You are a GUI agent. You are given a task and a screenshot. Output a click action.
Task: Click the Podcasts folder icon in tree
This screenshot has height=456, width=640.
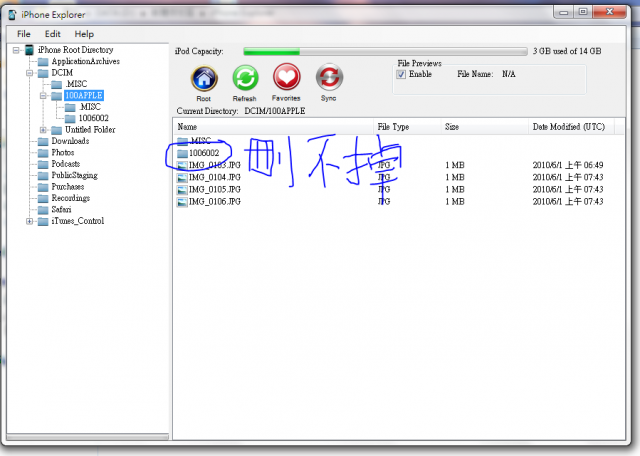pyautogui.click(x=43, y=165)
